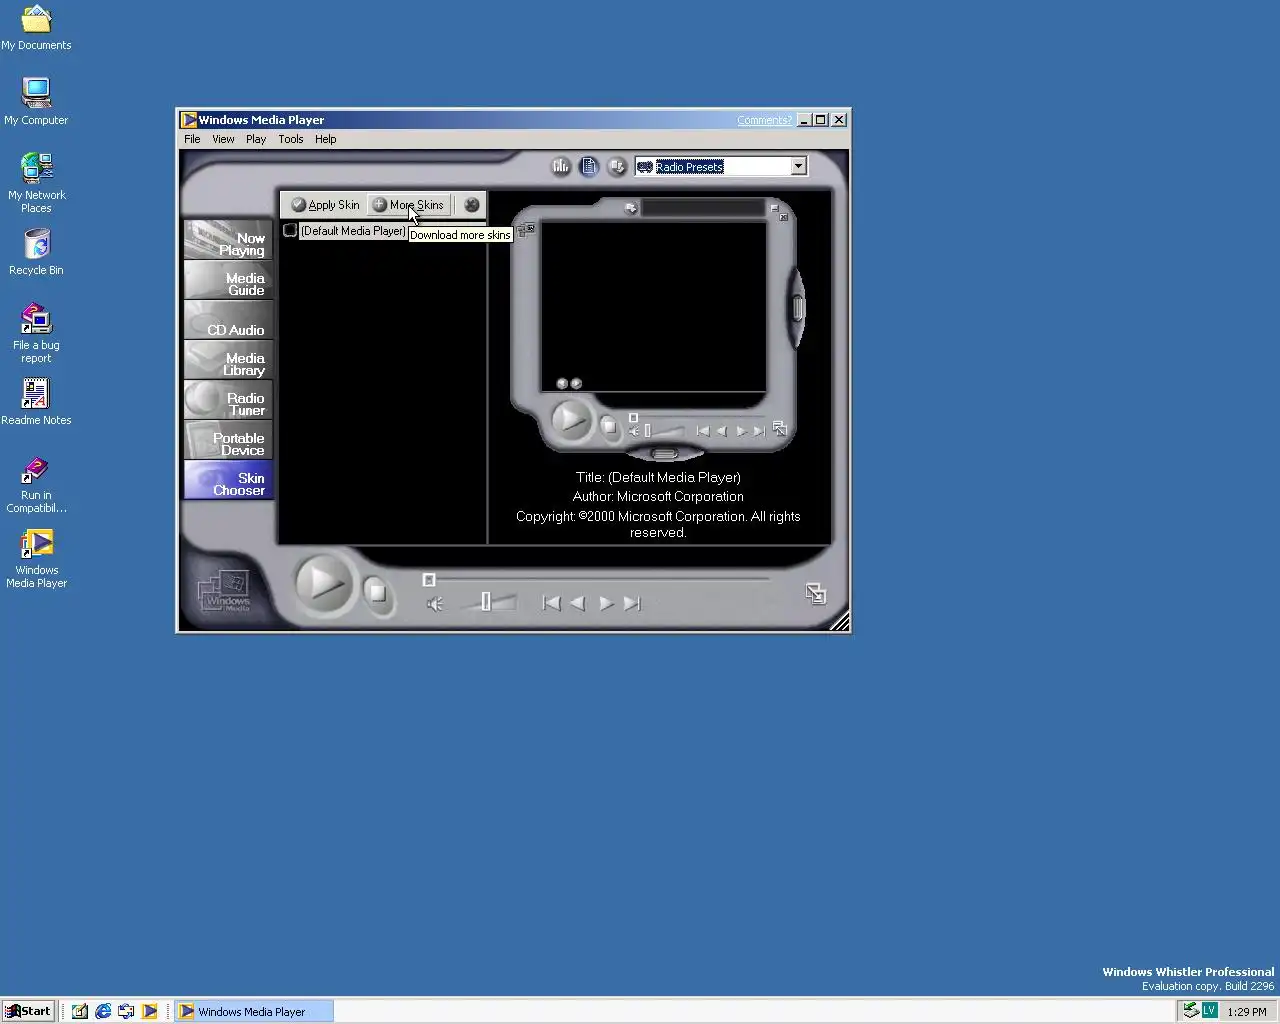Image resolution: width=1280 pixels, height=1024 pixels.
Task: Open the Now Playing tab
Action: tap(228, 240)
